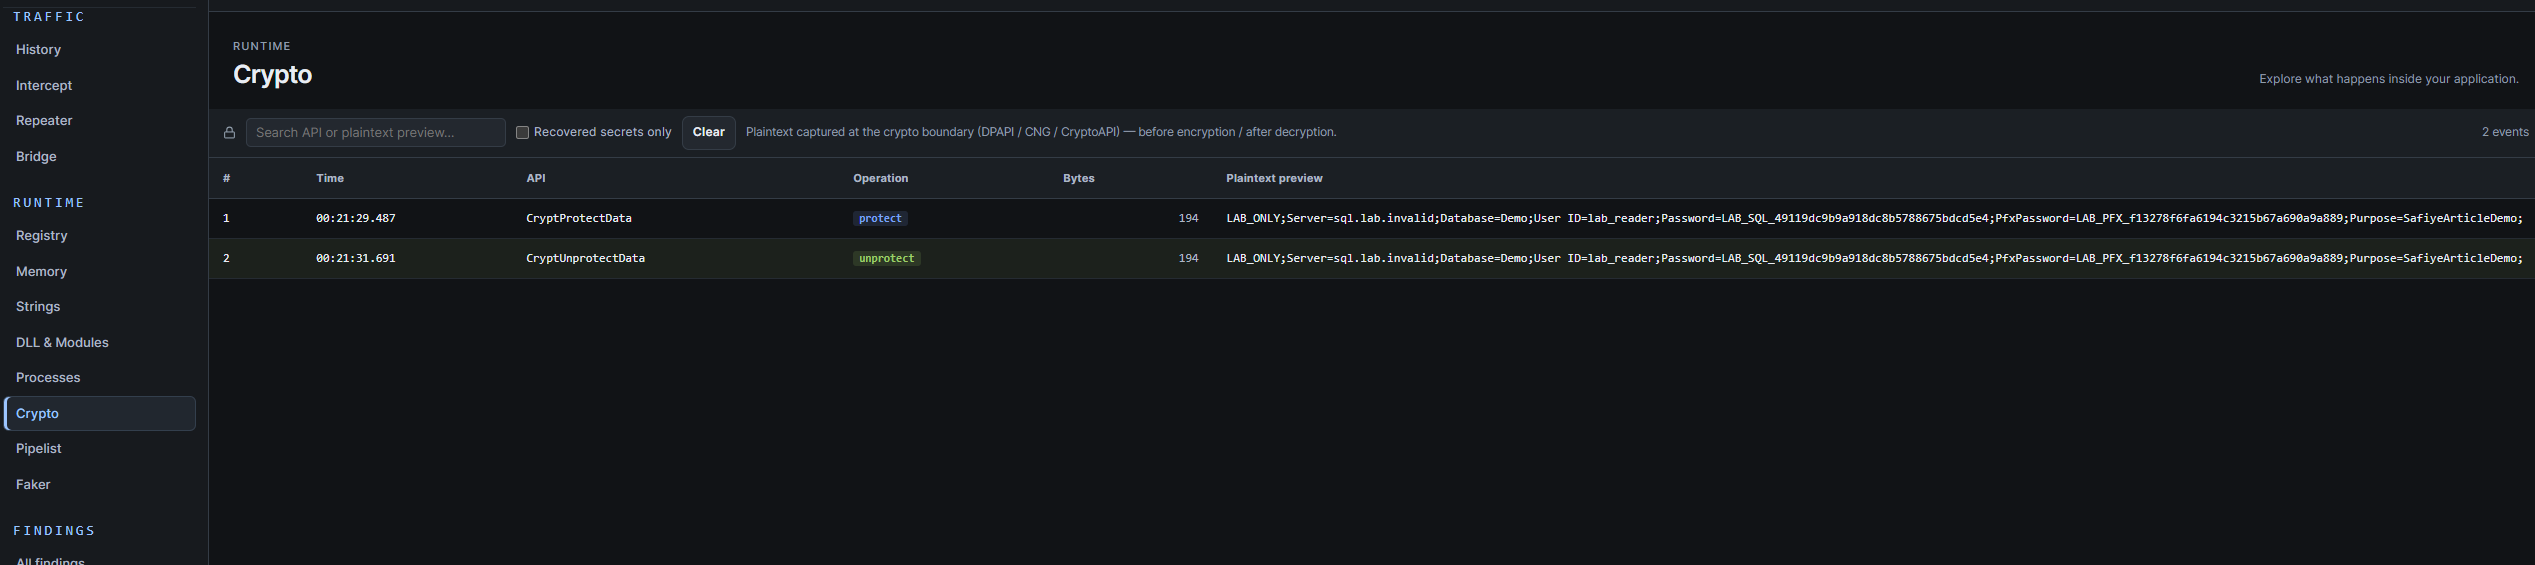Go to Repeater in the sidebar
This screenshot has width=2535, height=565.
point(44,120)
